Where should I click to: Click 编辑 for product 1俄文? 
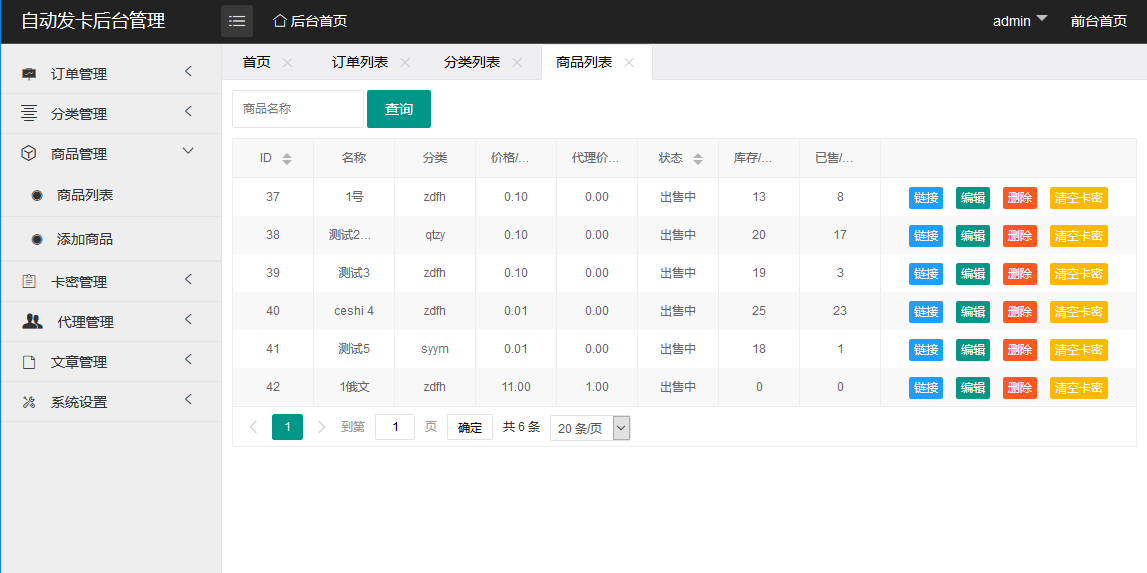pos(973,388)
